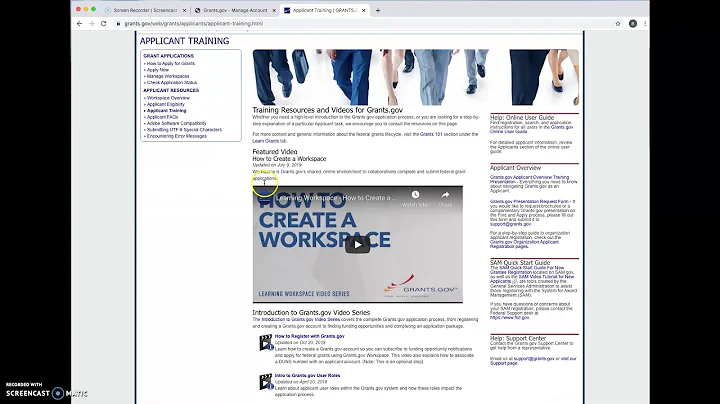The width and height of the screenshot is (720, 404).
Task: Close the Applicant Training tab
Action: (363, 10)
